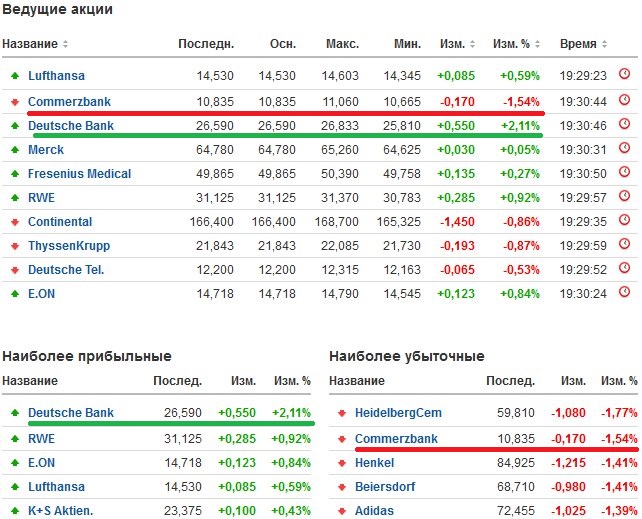Image resolution: width=642 pixels, height=519 pixels.
Task: Click the clock icon in the Merck row
Action: pyautogui.click(x=625, y=149)
